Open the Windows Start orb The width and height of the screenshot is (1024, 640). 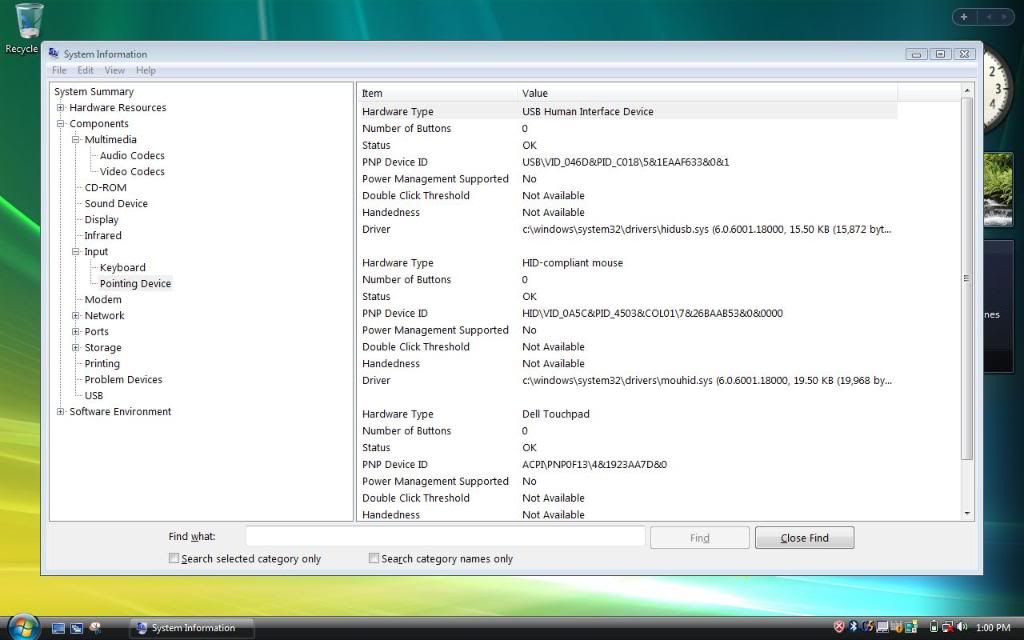pos(22,627)
